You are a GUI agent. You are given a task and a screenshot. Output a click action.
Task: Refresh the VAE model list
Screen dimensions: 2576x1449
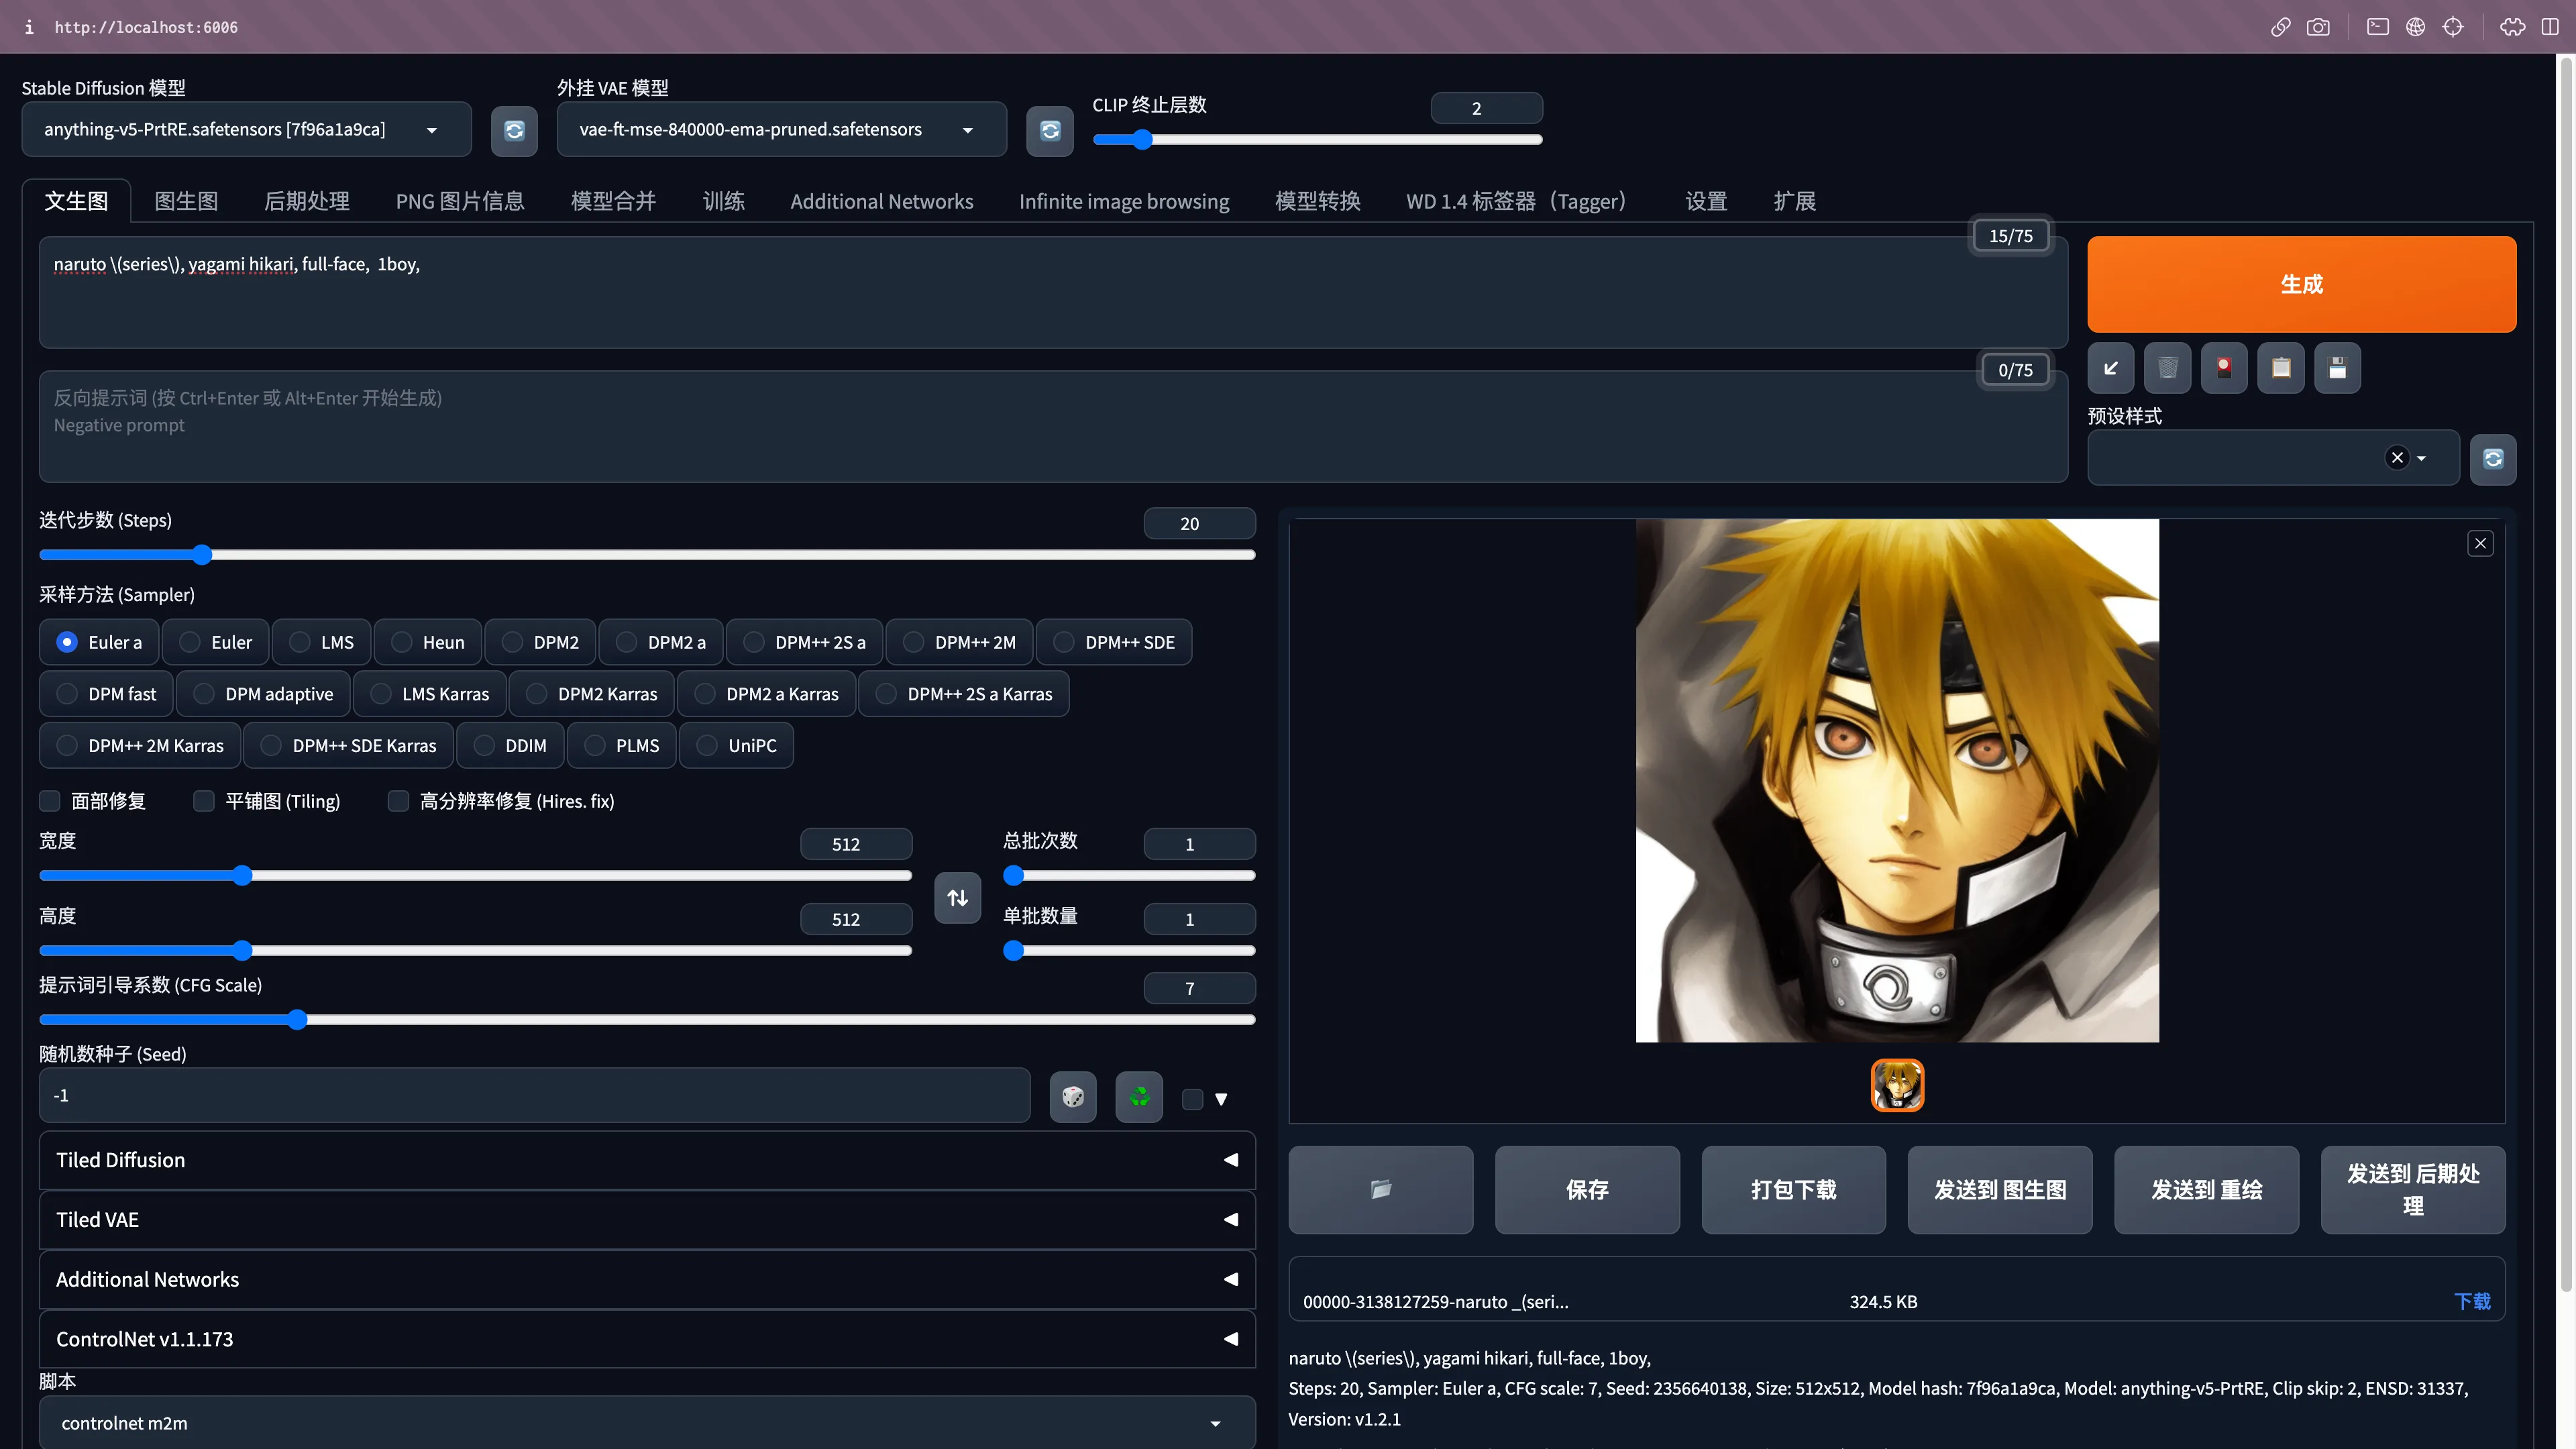[1050, 131]
